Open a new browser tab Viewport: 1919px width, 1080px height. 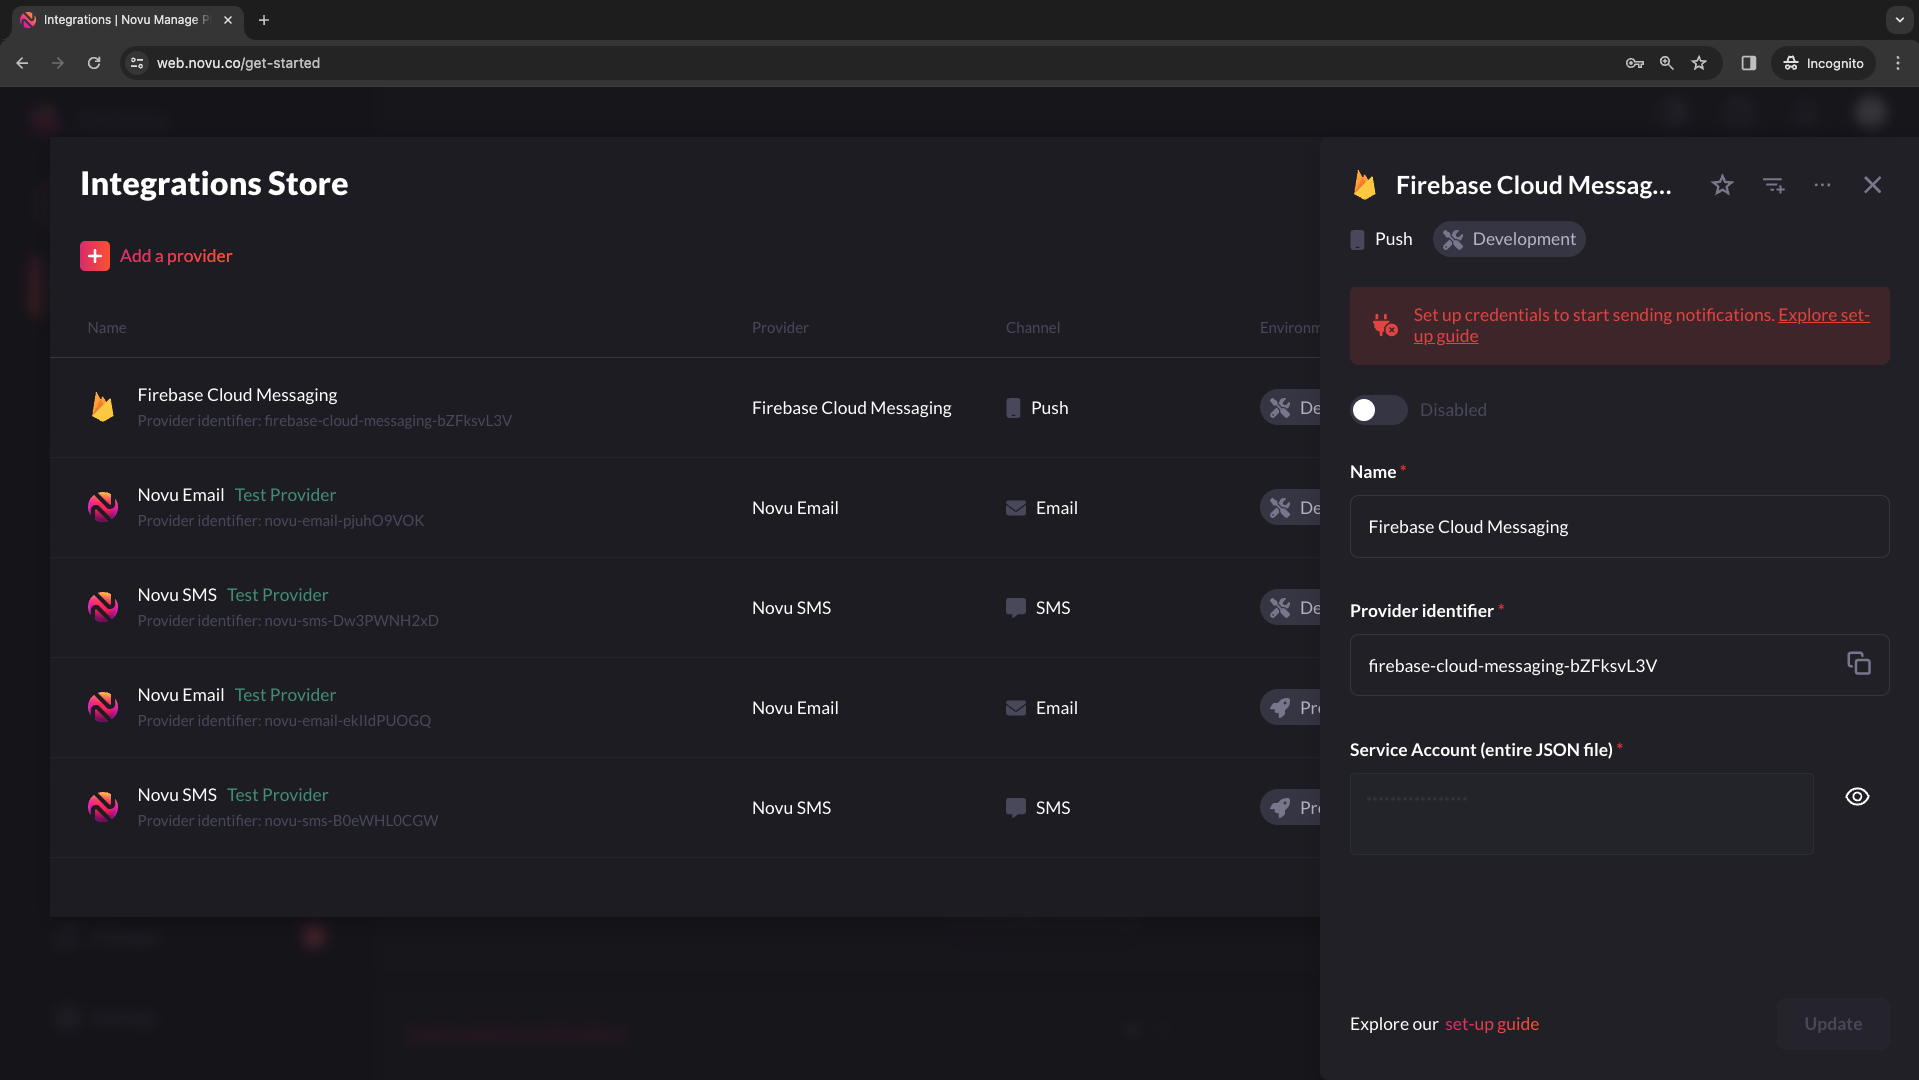pyautogui.click(x=264, y=20)
